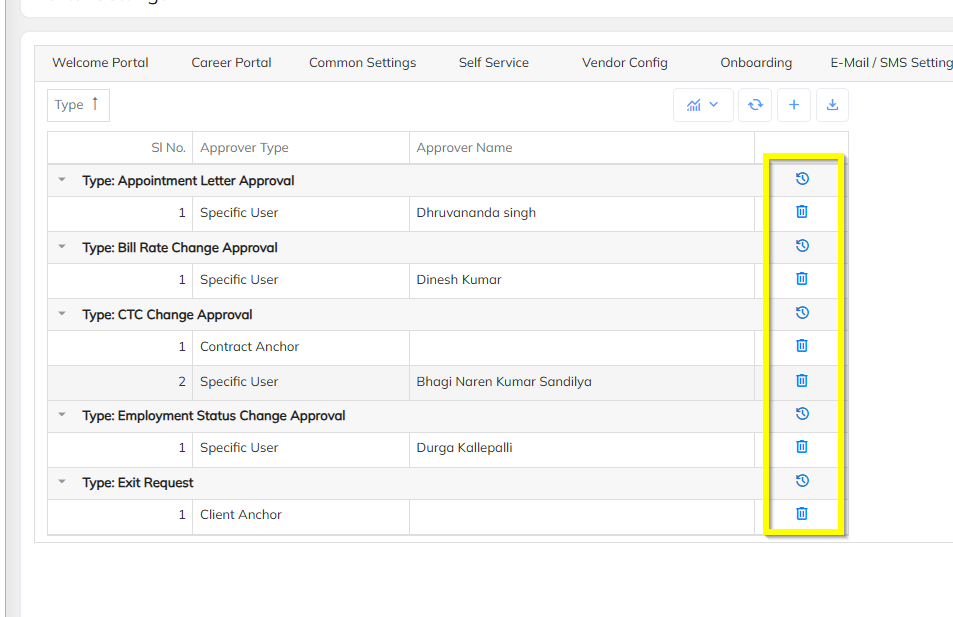This screenshot has height=617, width=953.
Task: Click the refresh grid icon
Action: pos(755,105)
